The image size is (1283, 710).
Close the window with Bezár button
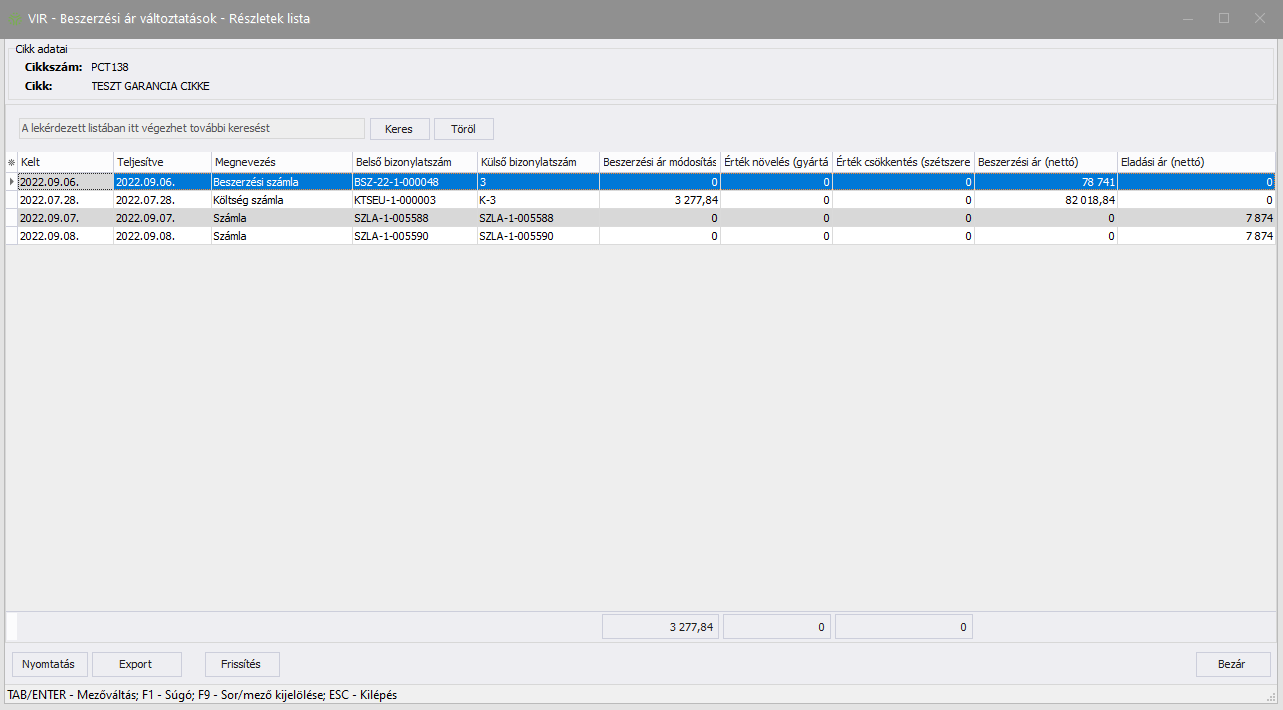[1233, 664]
